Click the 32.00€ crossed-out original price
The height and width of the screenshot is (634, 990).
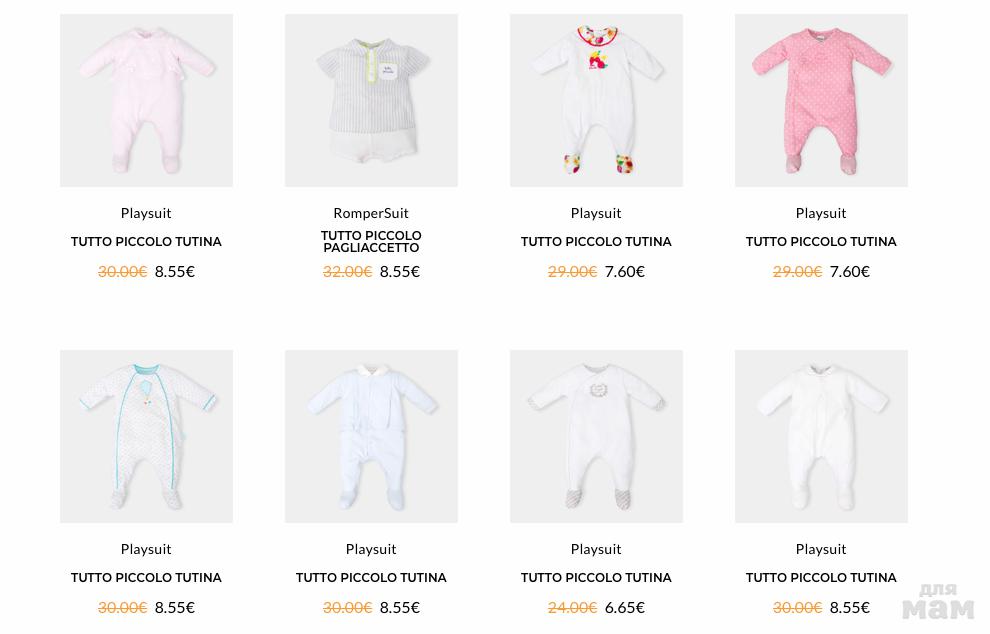347,271
